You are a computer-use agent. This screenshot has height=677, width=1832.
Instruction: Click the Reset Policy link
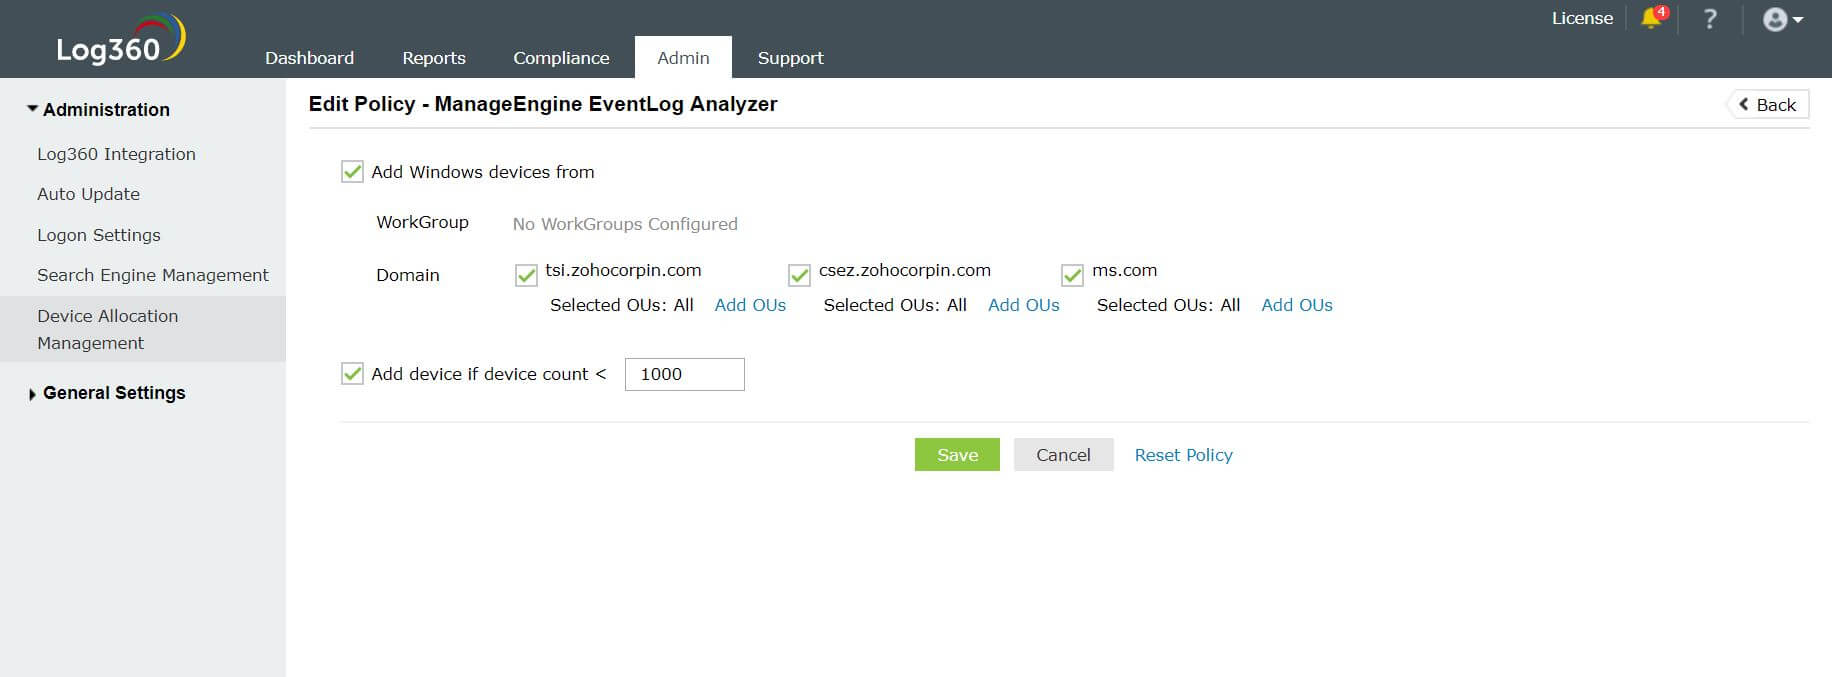(x=1183, y=454)
